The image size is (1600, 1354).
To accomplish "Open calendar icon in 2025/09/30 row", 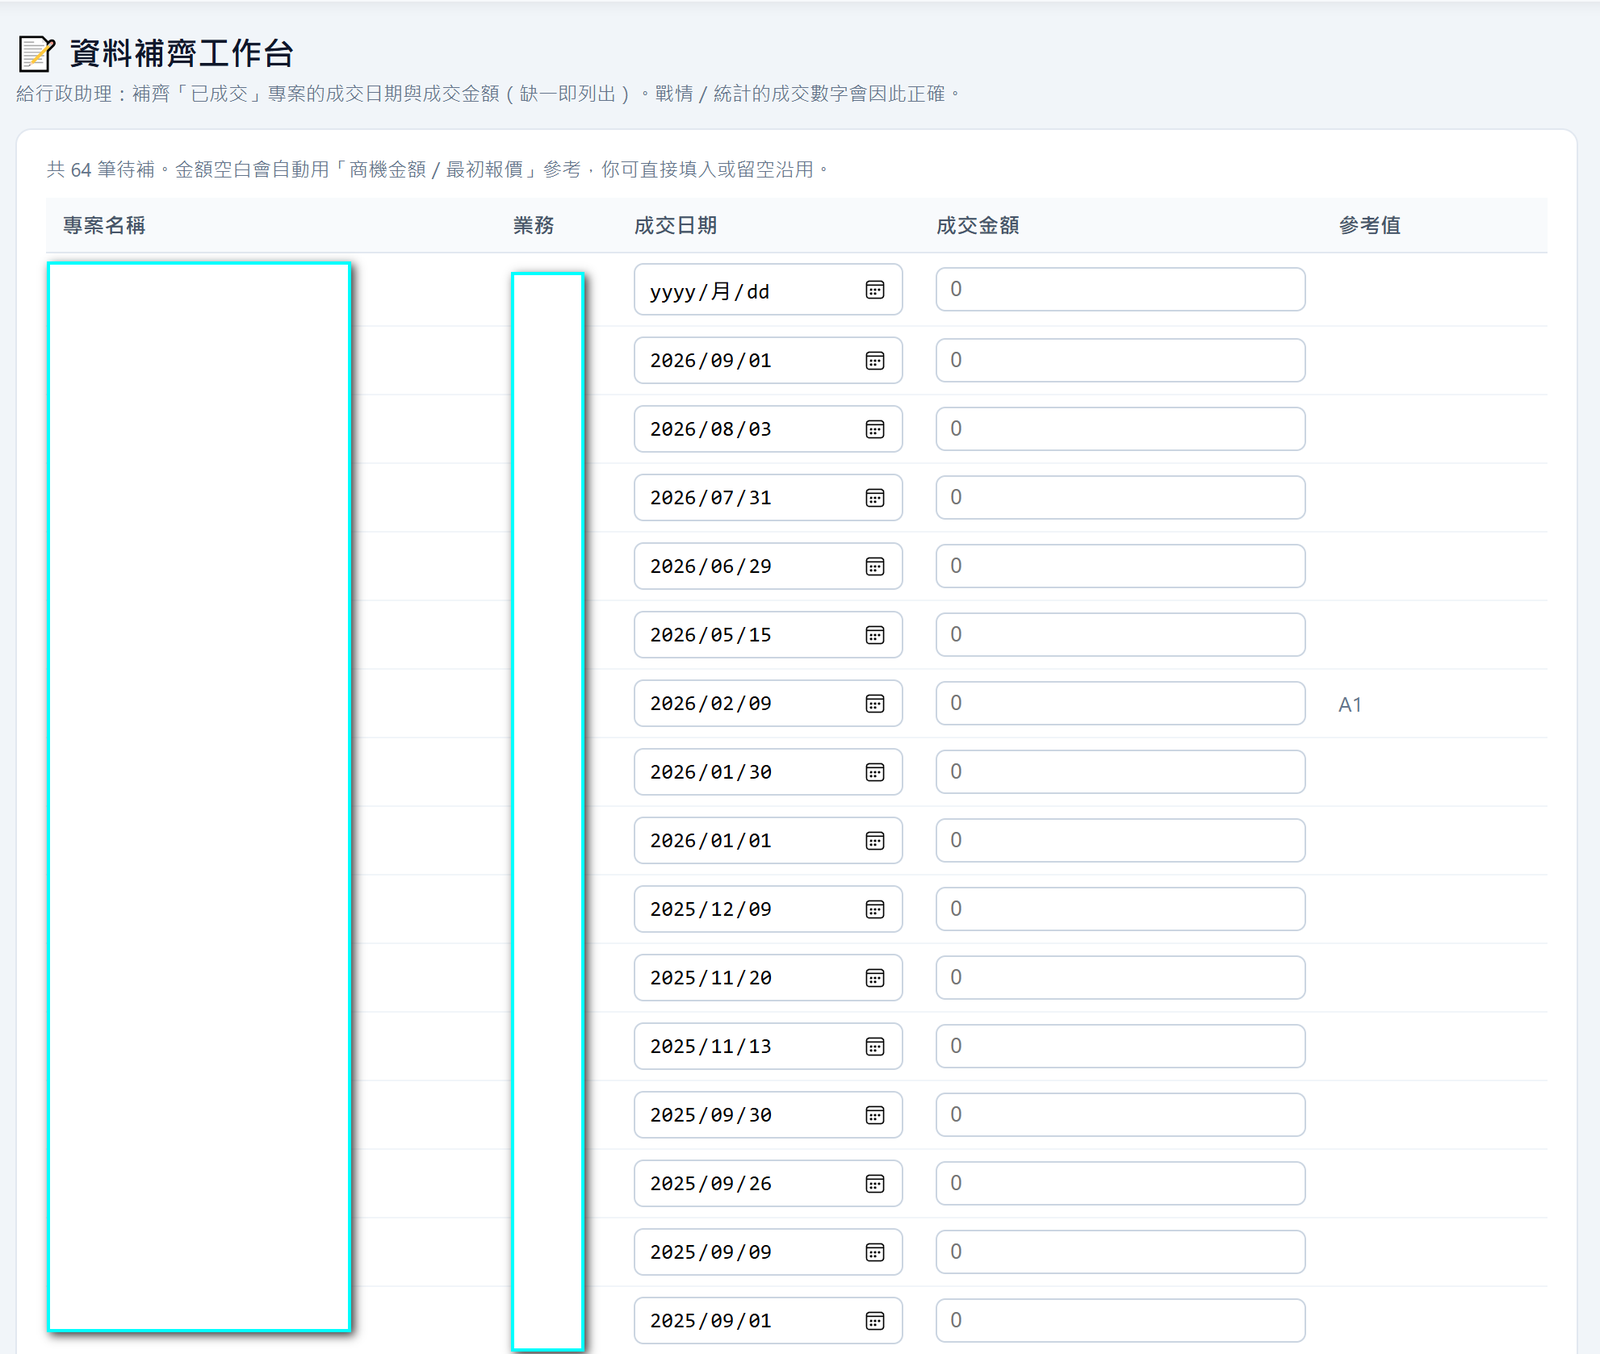I will (x=875, y=1115).
